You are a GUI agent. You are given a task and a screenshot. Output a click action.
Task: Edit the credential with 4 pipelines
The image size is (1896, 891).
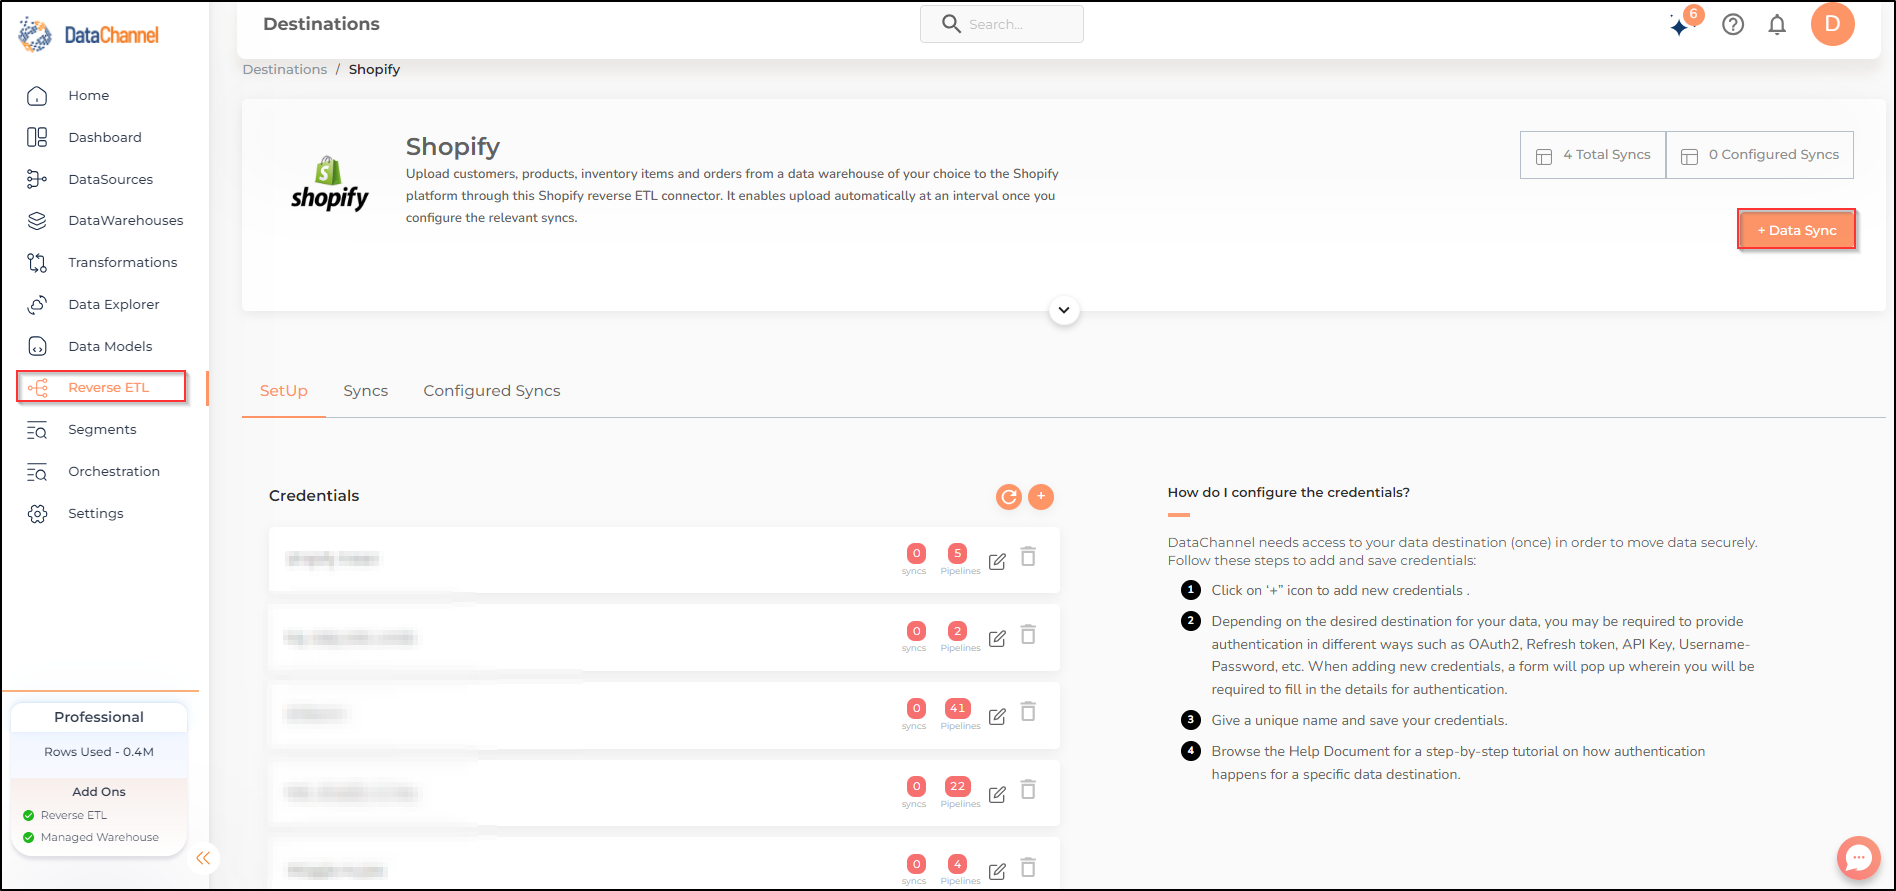pyautogui.click(x=997, y=871)
